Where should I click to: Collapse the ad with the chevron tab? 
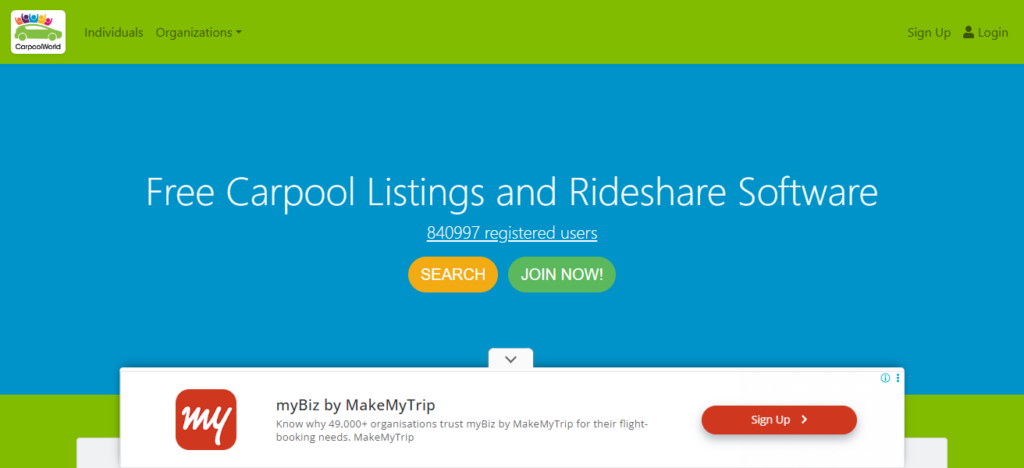pyautogui.click(x=511, y=359)
